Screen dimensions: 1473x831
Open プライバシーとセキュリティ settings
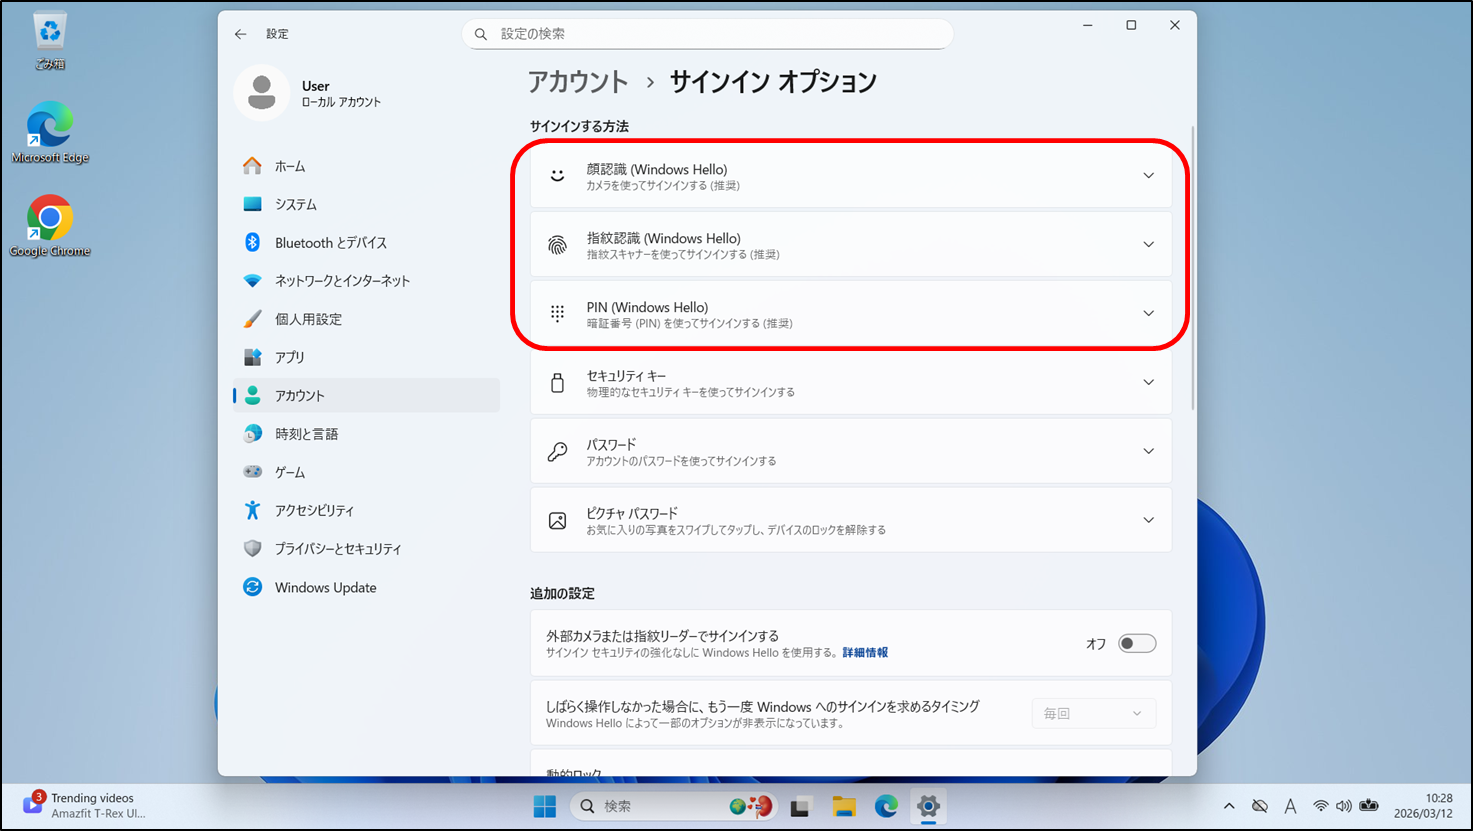(366, 549)
